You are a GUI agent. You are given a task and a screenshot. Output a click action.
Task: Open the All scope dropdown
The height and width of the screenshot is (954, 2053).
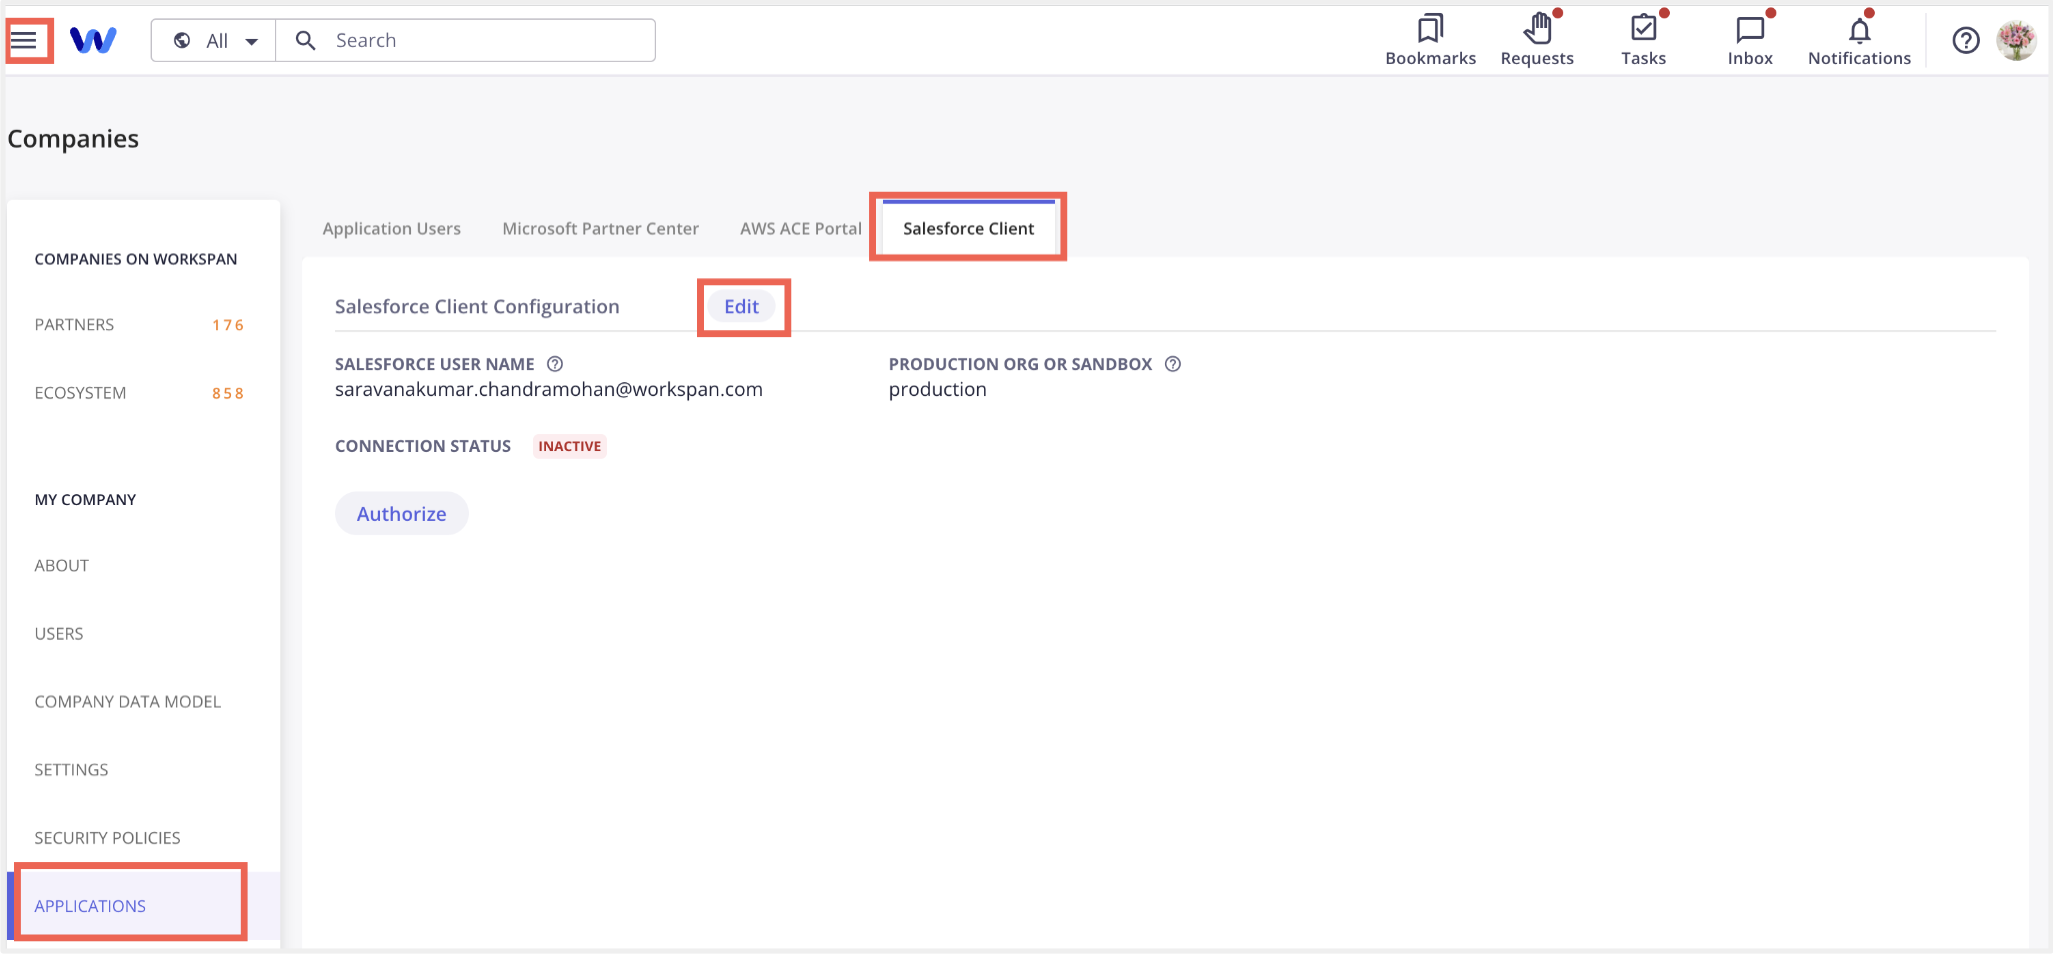coord(214,41)
